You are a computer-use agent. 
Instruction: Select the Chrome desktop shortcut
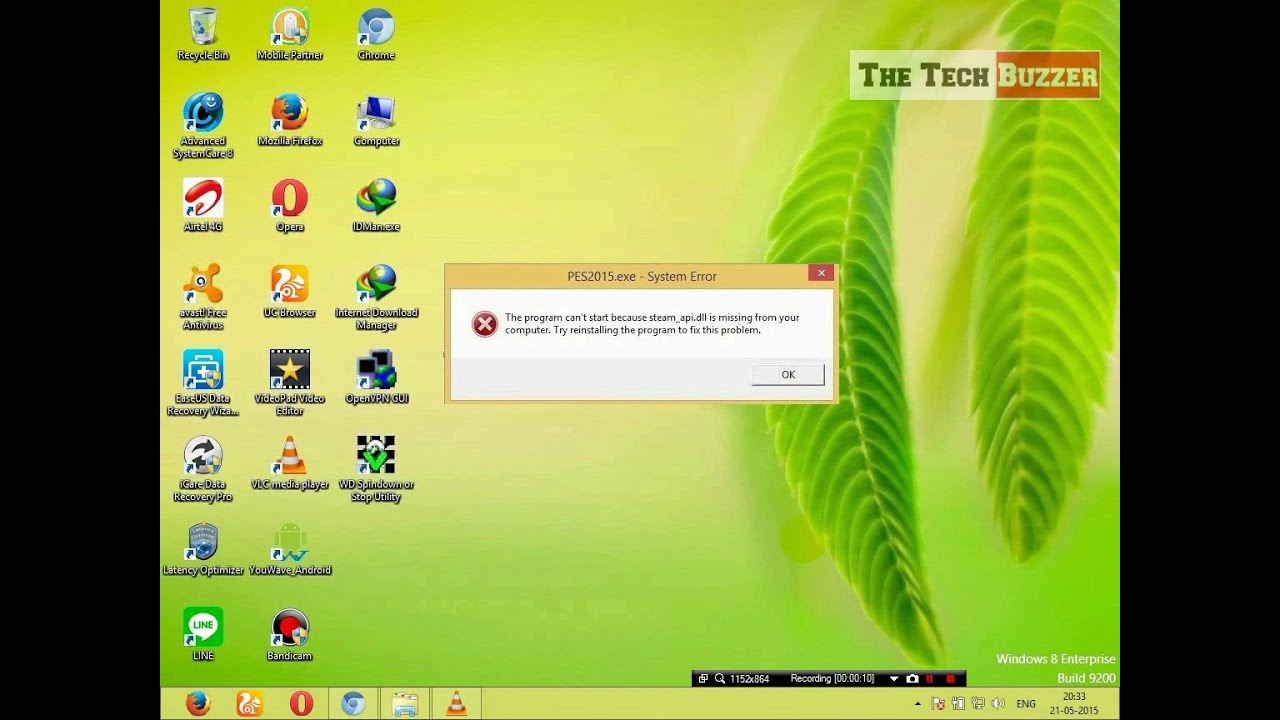click(376, 34)
